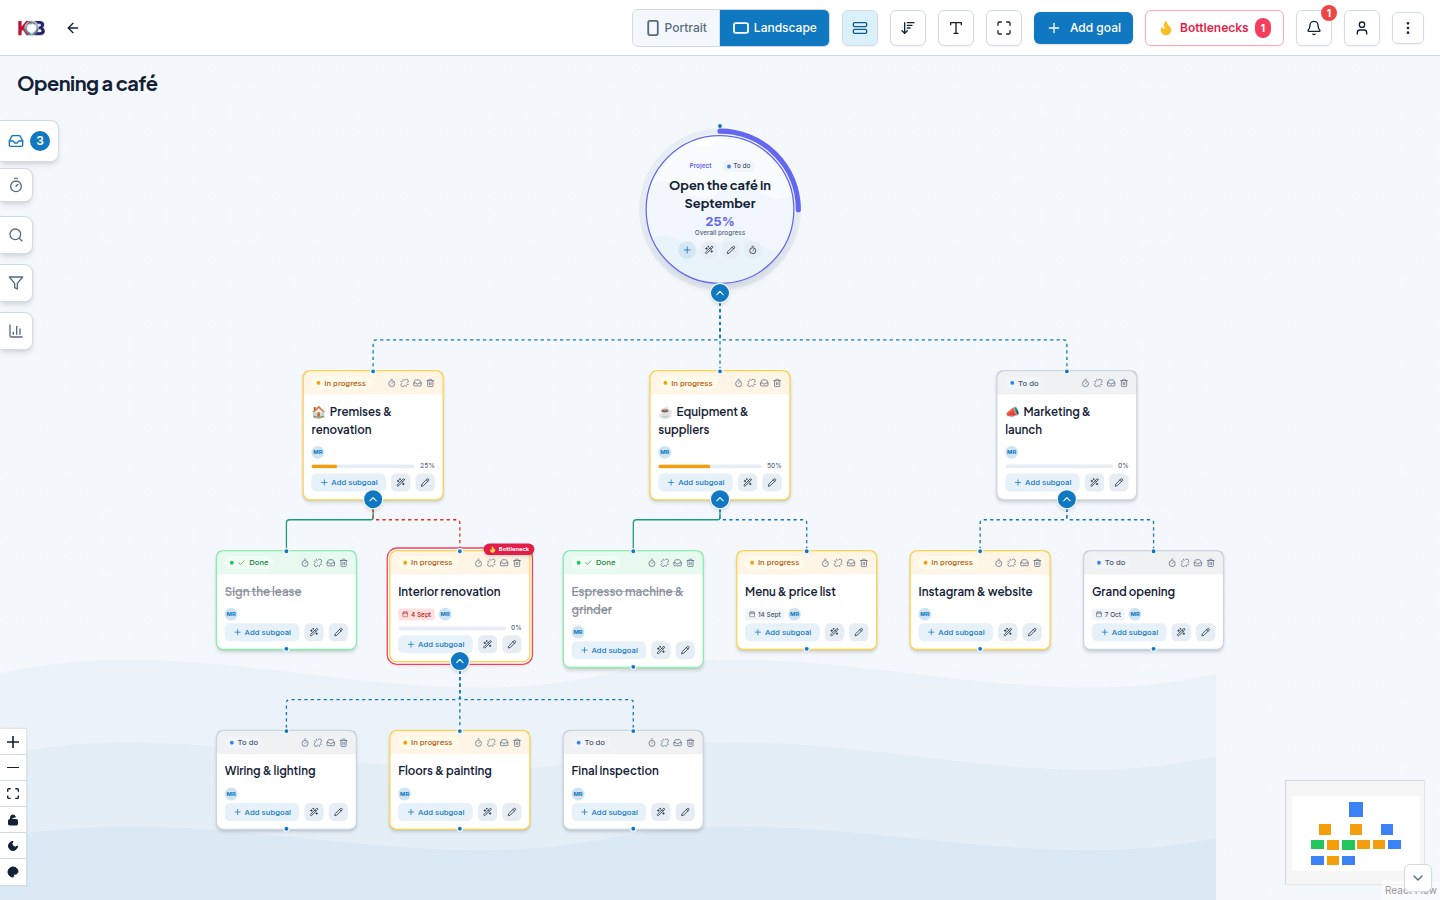Toggle the canvas lock
Screen dimensions: 1440x900
tap(13, 820)
